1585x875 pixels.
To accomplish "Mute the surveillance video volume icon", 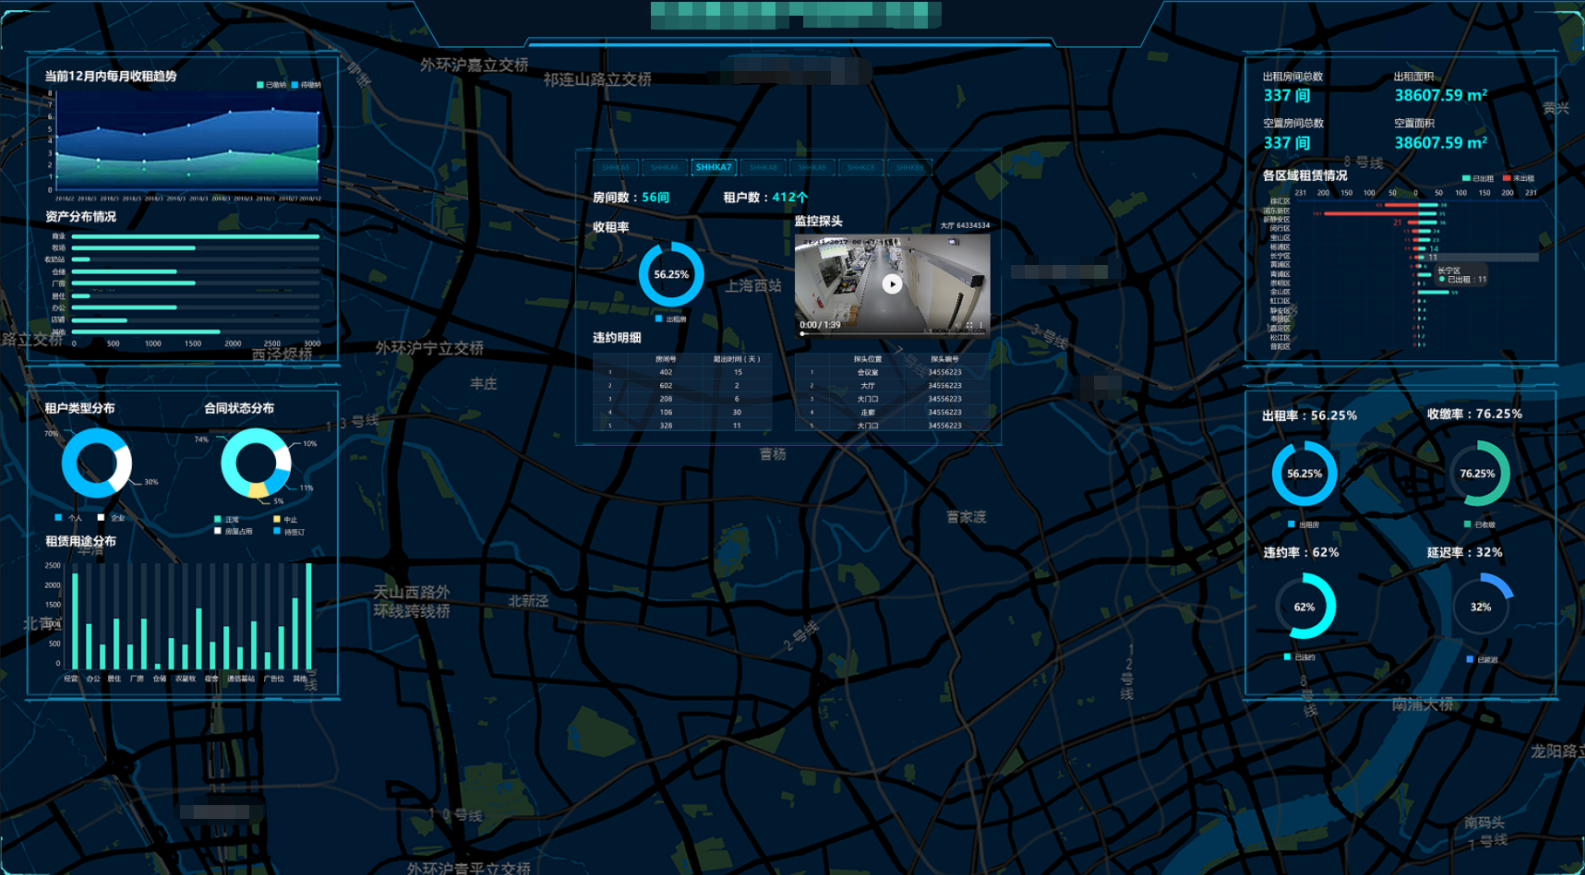I will 957,325.
